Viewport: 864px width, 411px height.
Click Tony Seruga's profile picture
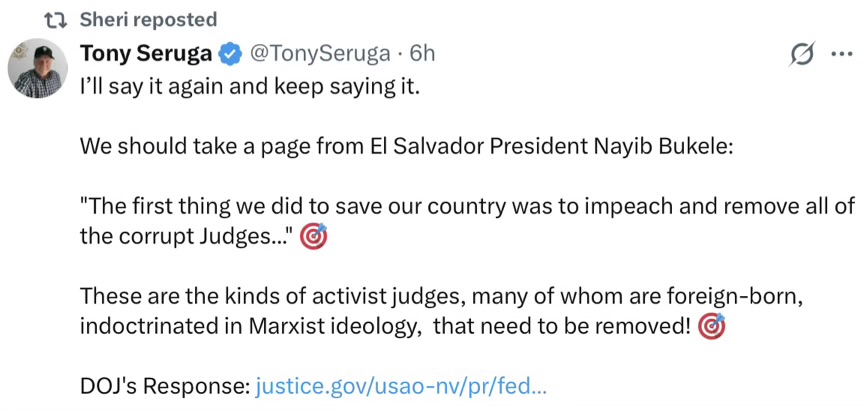[x=37, y=69]
